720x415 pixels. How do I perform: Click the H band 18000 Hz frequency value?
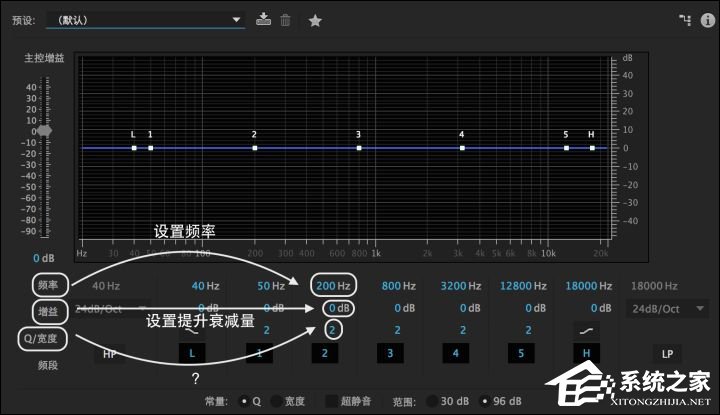tap(589, 286)
